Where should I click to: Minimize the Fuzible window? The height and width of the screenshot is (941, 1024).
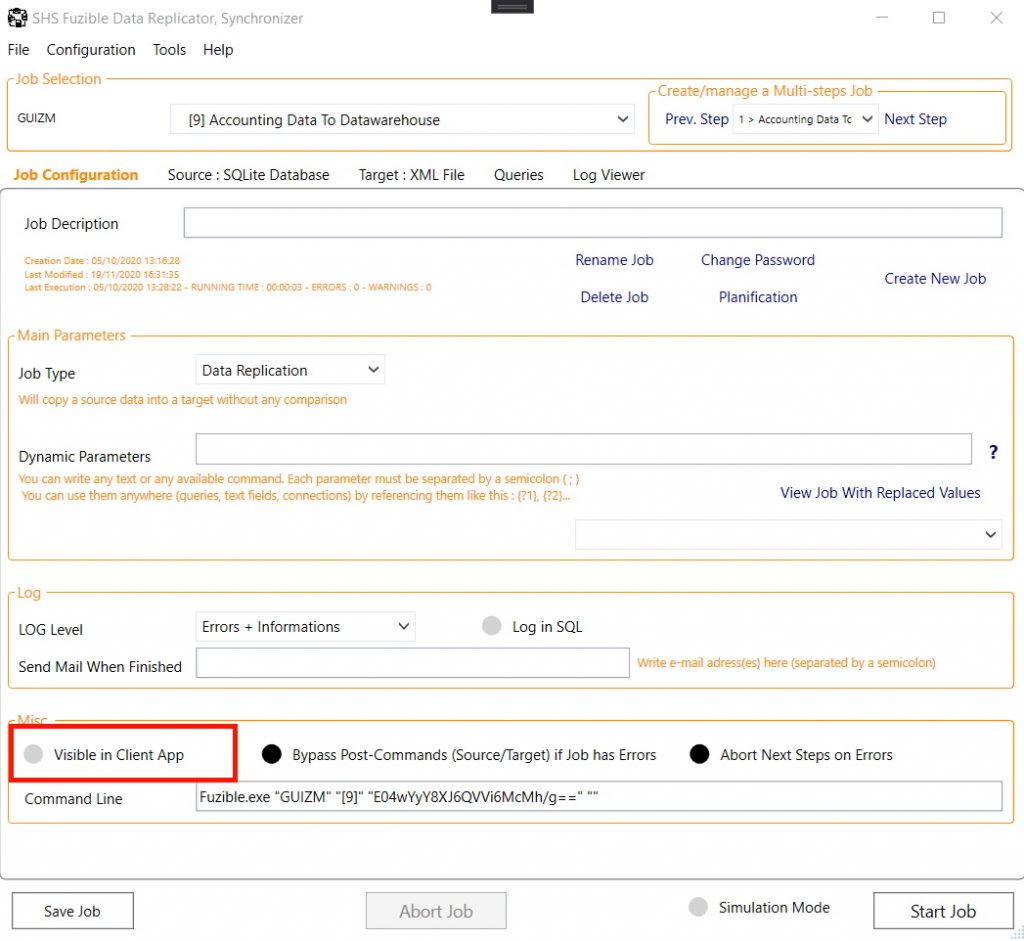coord(882,18)
